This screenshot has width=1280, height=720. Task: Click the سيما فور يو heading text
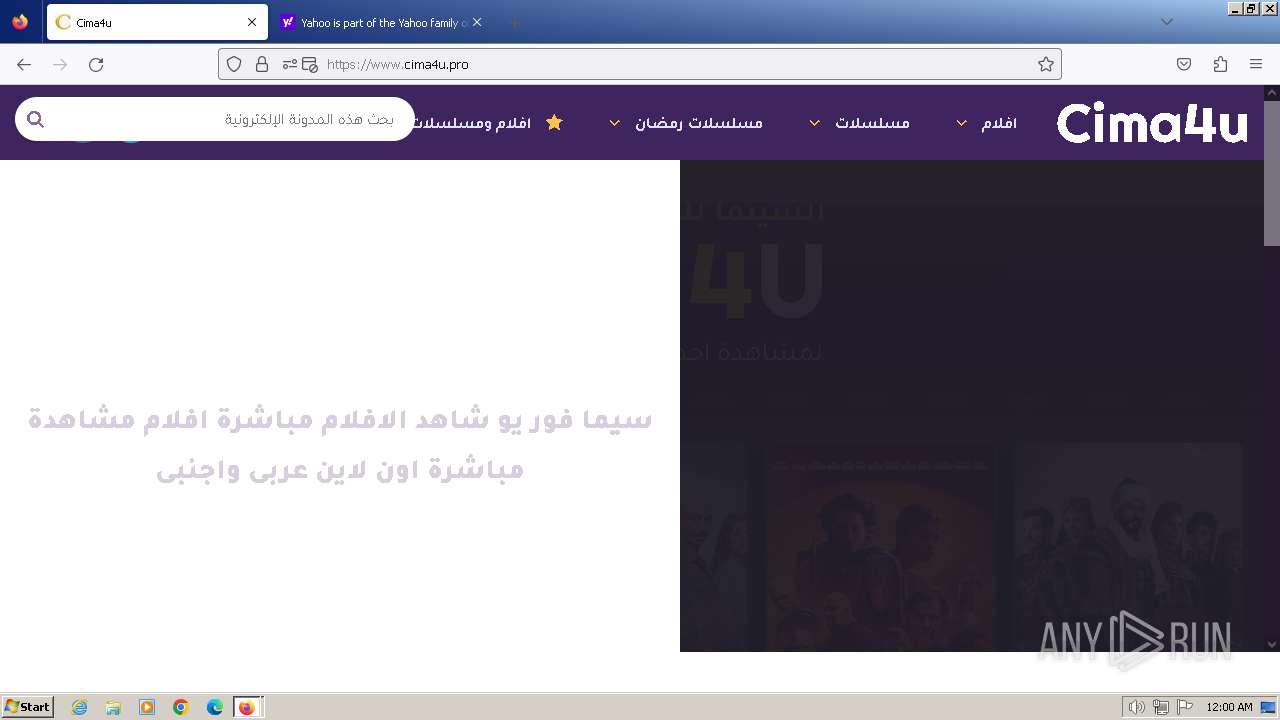tap(340, 444)
